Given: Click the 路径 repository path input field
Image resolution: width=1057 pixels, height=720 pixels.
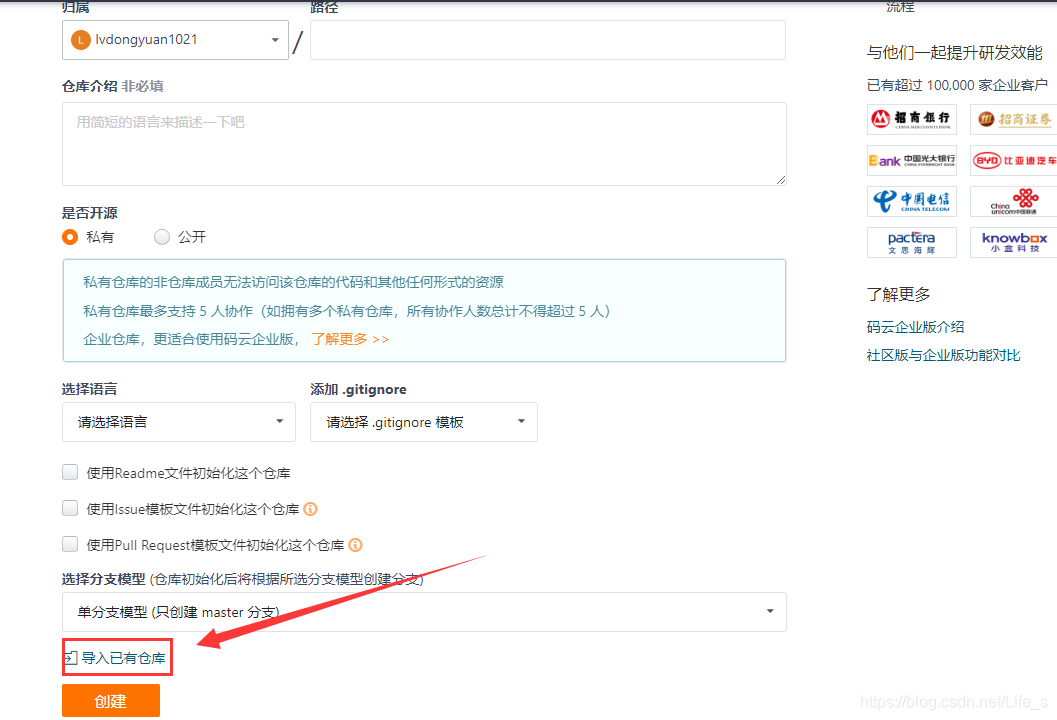Looking at the screenshot, I should pyautogui.click(x=547, y=41).
